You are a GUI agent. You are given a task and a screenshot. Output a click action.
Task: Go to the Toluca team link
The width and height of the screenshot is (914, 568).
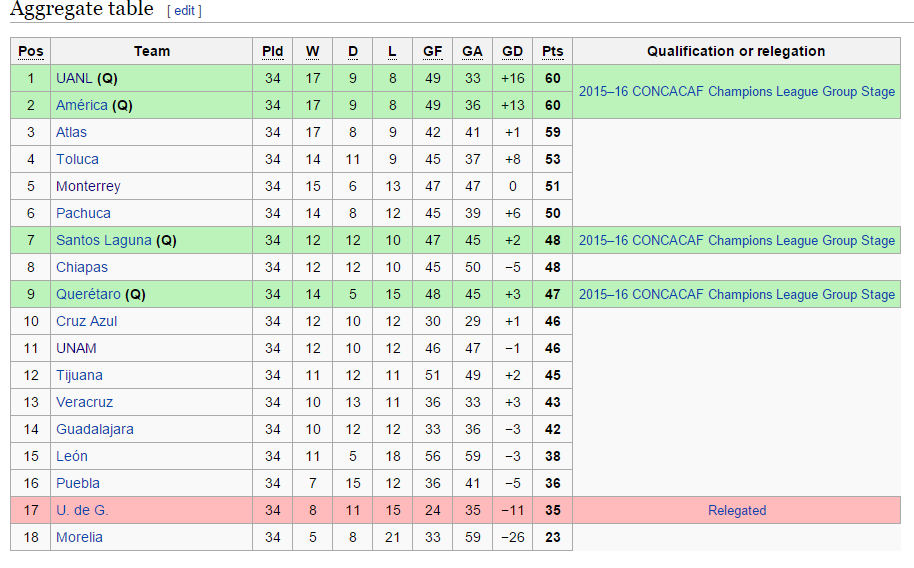click(77, 159)
